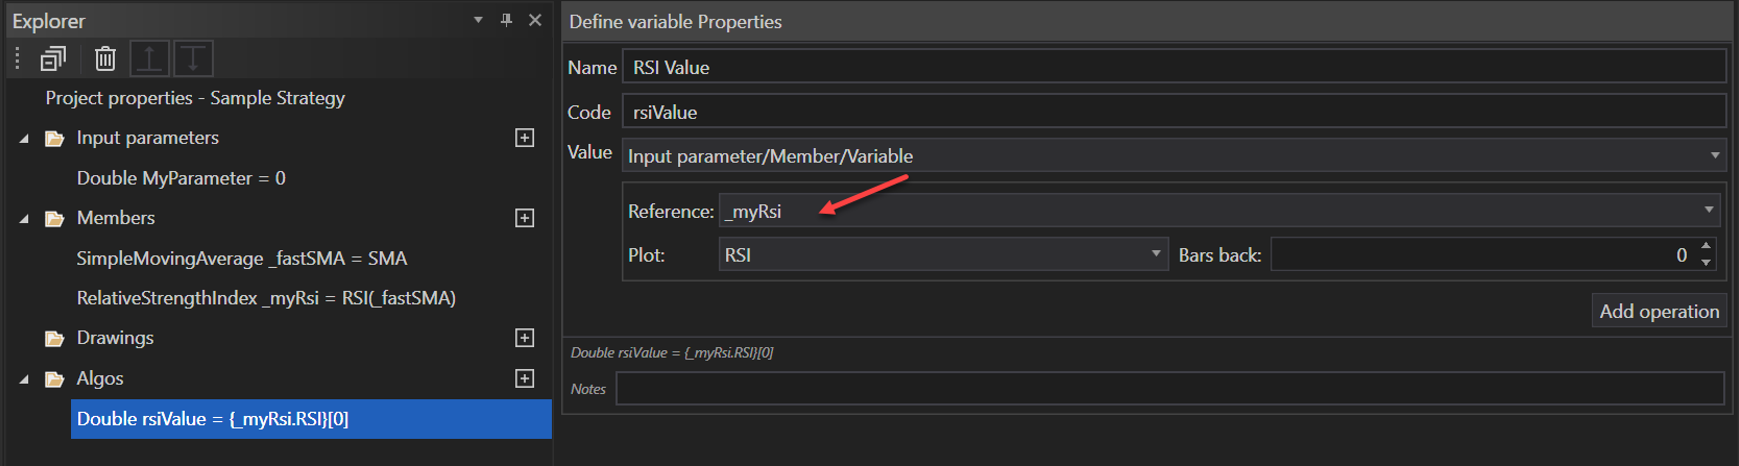Collapse the Algos tree node
This screenshot has width=1739, height=466.
pos(24,379)
